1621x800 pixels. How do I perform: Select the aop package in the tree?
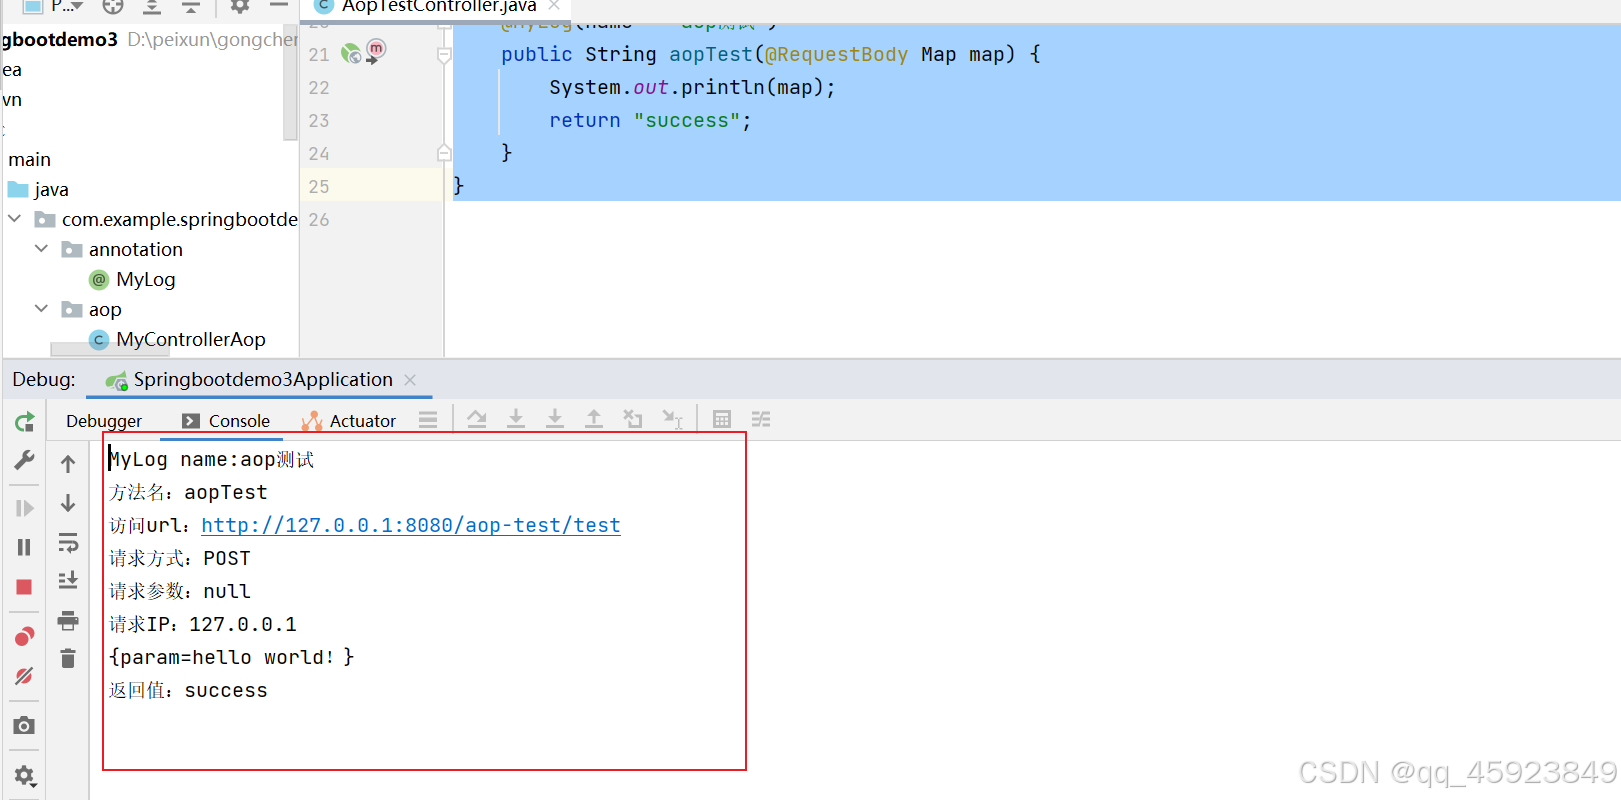[104, 309]
